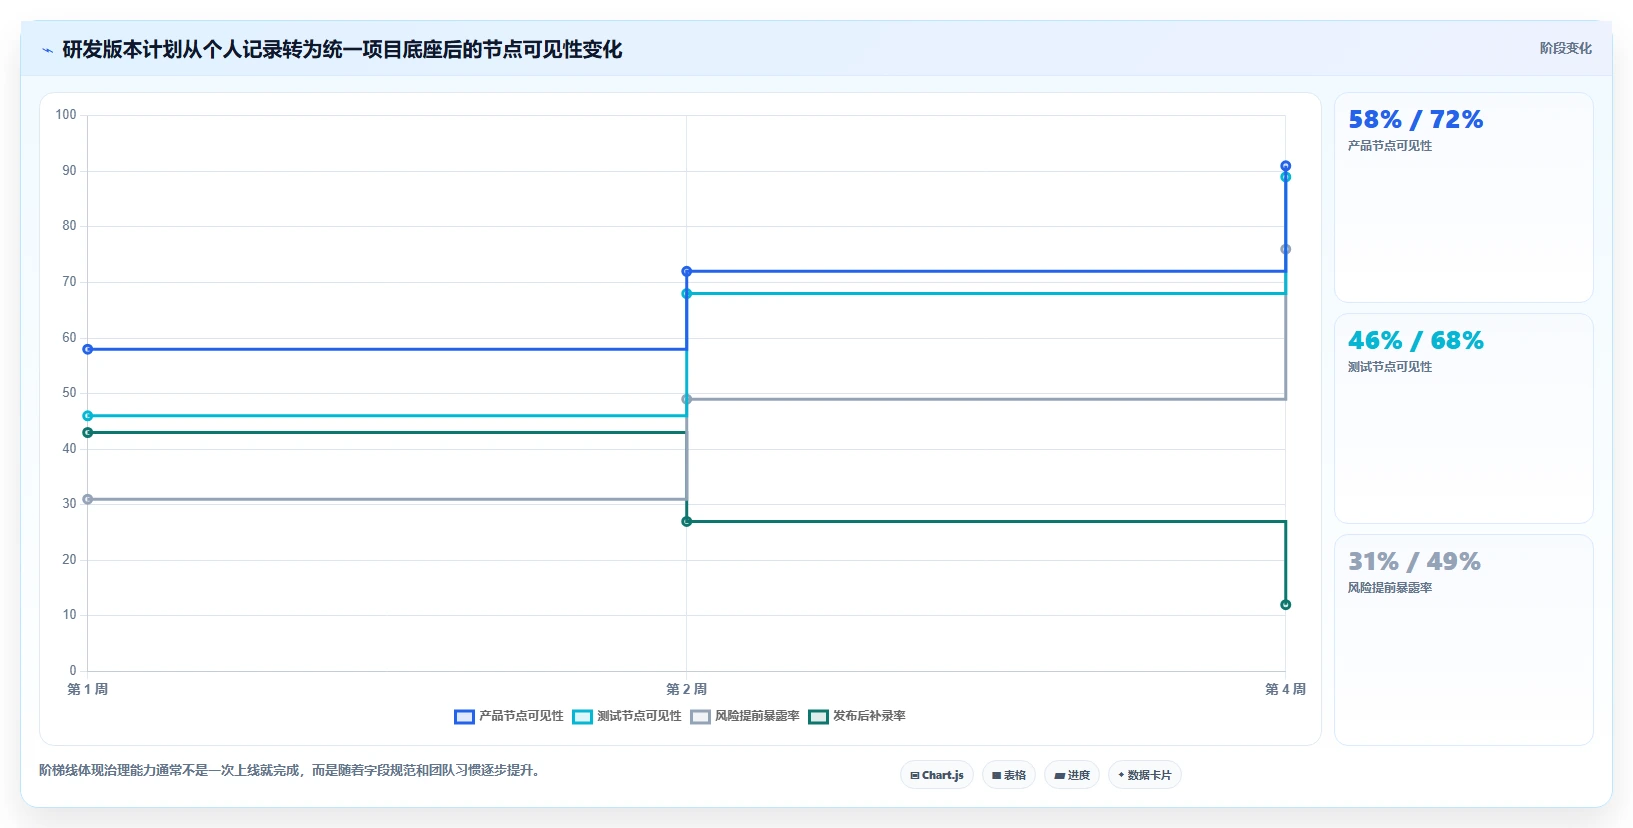
Task: Click the 风险提前暴露率 data point at 第 1 周
Action: [88, 499]
